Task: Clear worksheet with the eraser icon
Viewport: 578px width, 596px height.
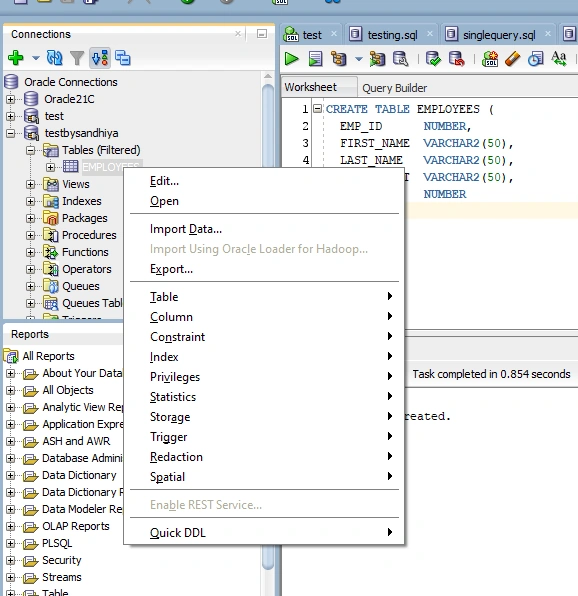Action: click(x=513, y=59)
